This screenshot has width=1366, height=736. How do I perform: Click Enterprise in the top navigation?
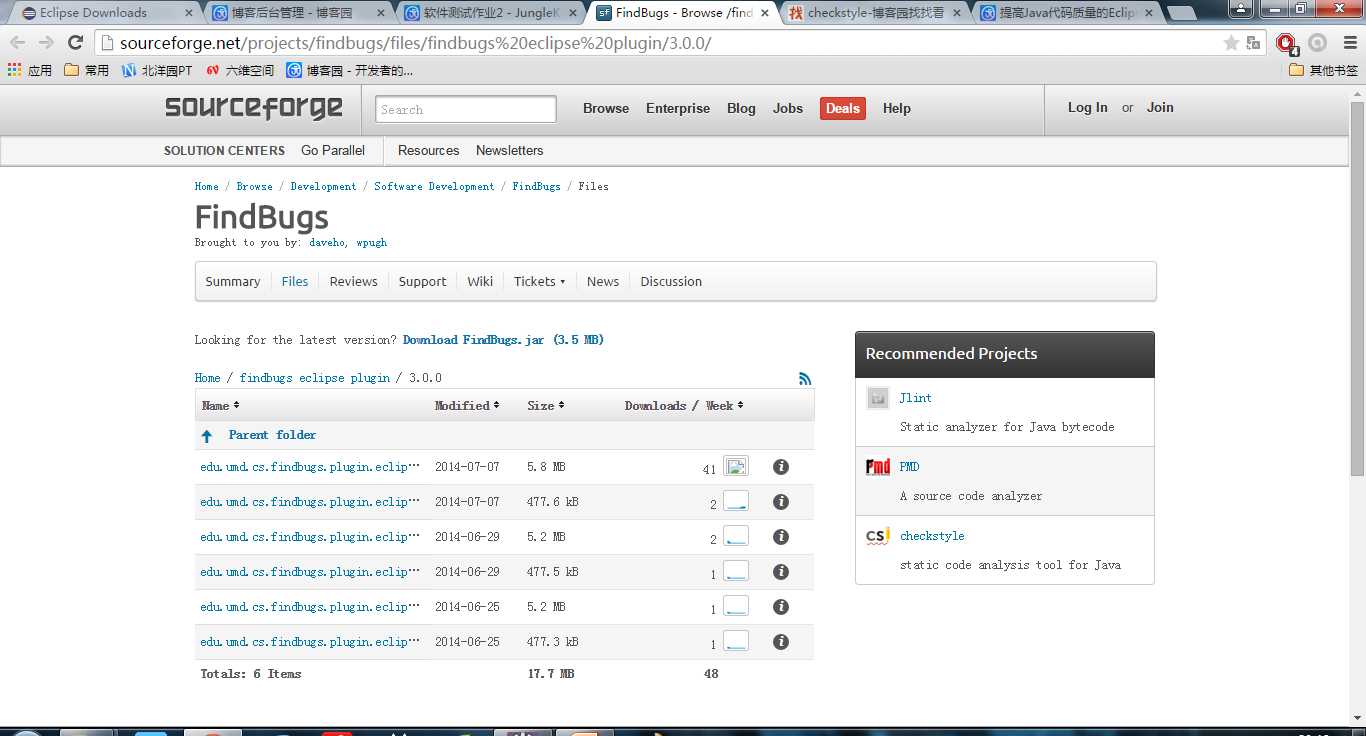click(x=678, y=109)
